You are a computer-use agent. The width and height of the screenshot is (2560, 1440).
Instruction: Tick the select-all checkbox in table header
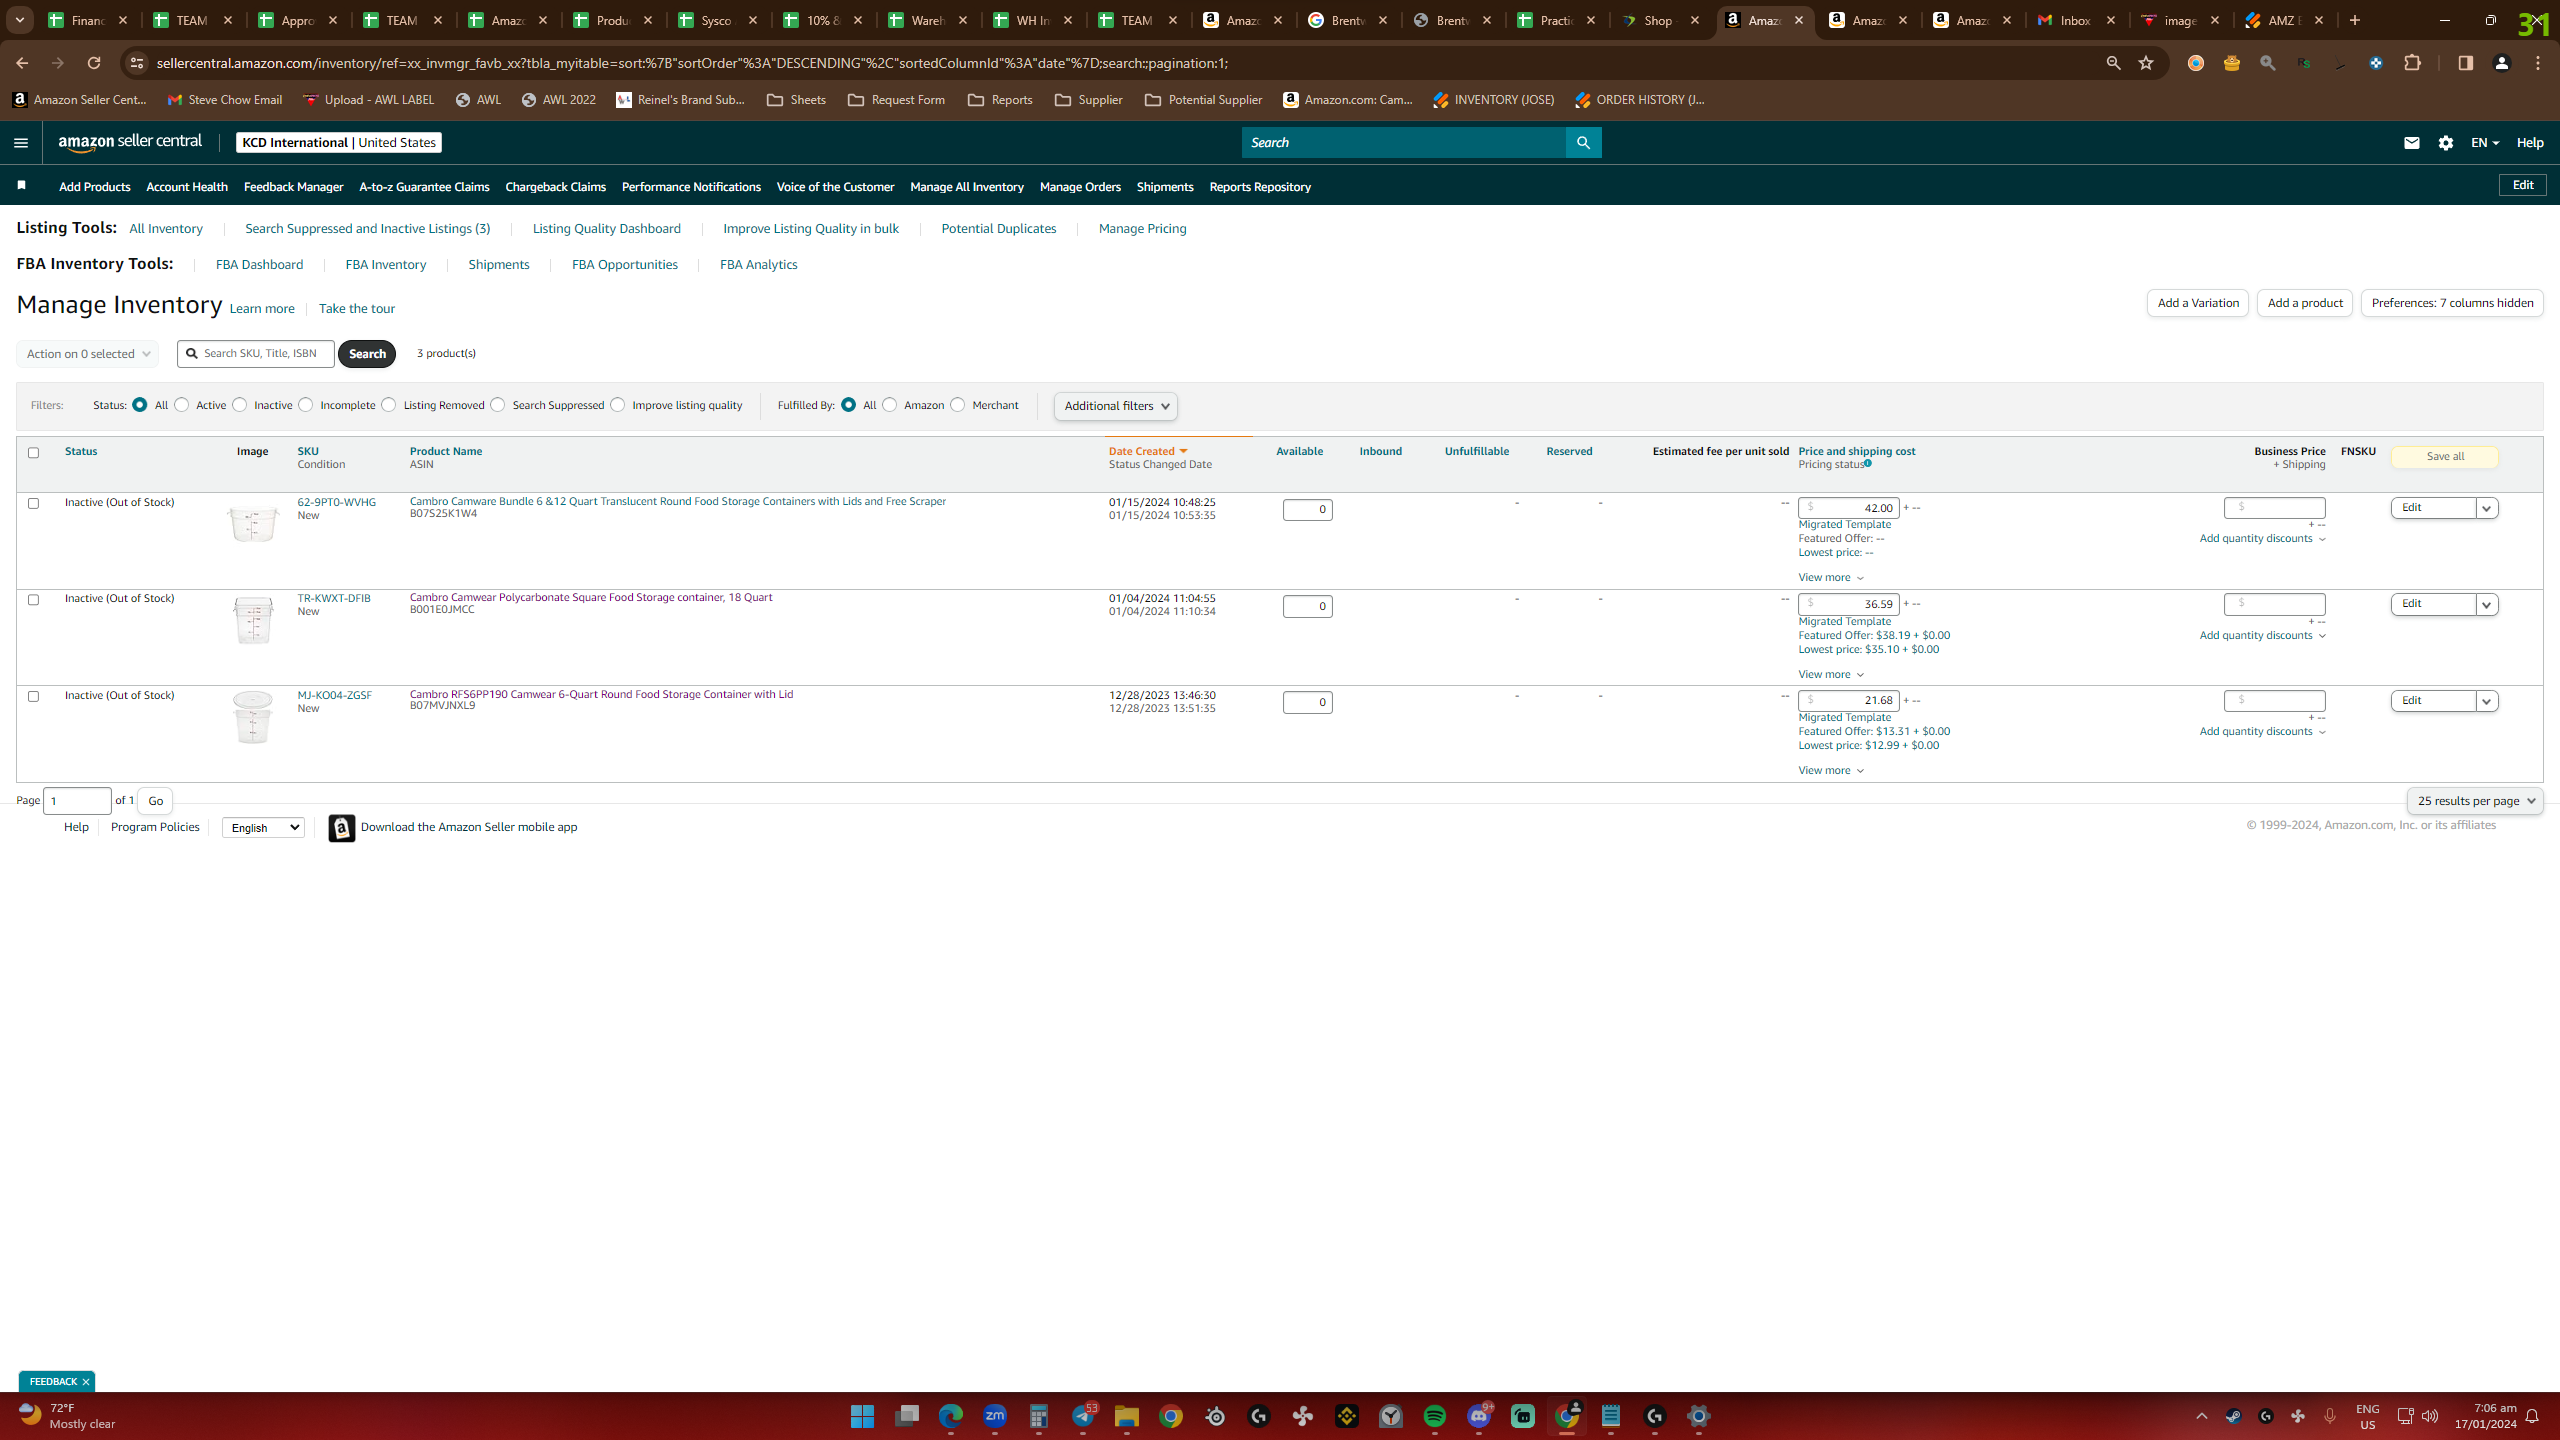click(x=33, y=453)
